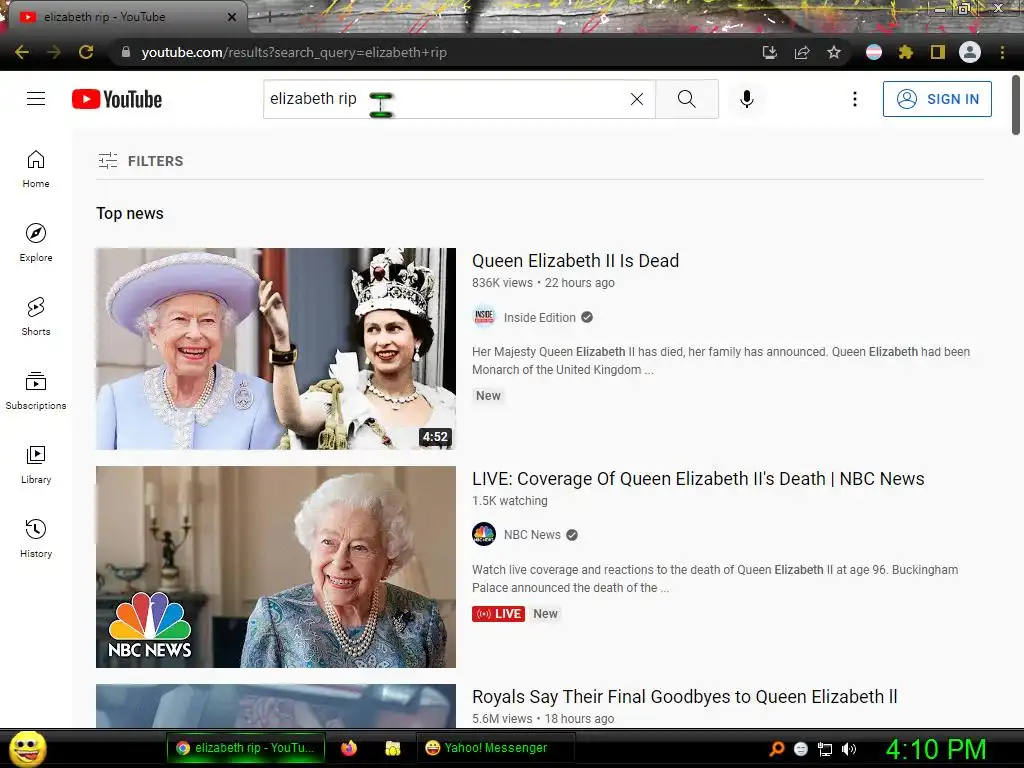Open the Inside Edition channel name
Image resolution: width=1024 pixels, height=768 pixels.
coord(539,317)
